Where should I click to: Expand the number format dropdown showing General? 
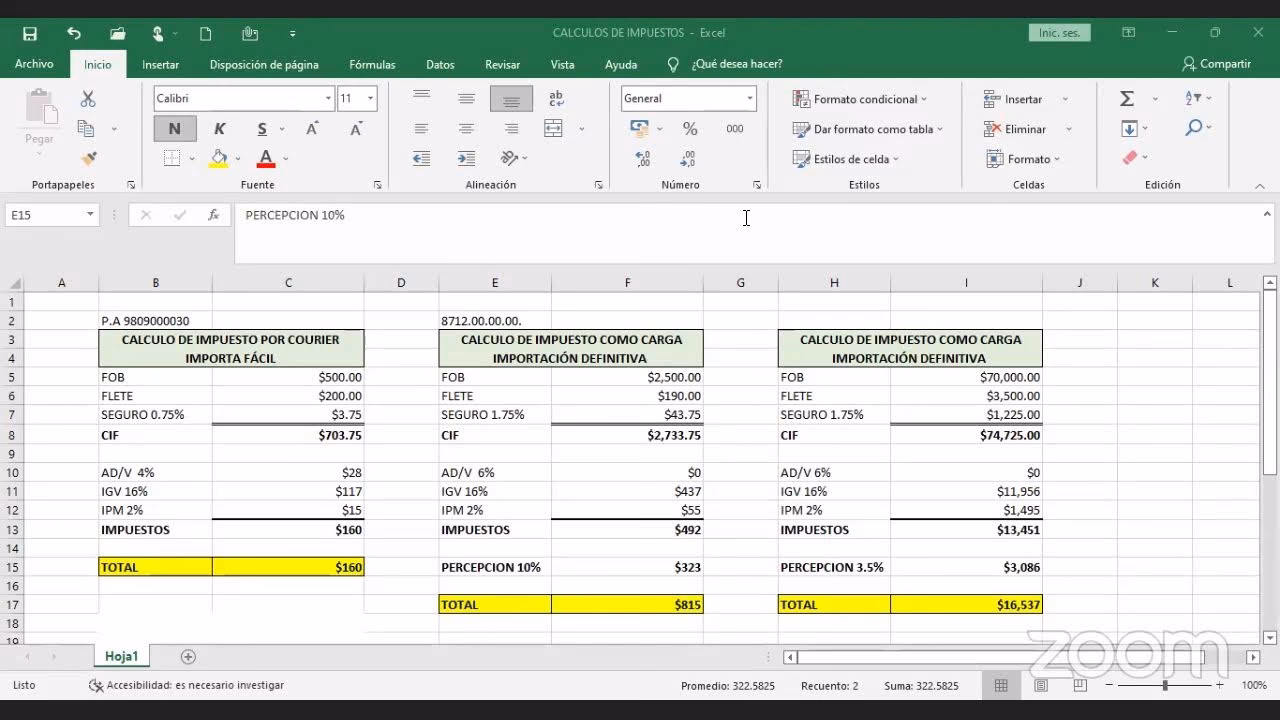749,98
